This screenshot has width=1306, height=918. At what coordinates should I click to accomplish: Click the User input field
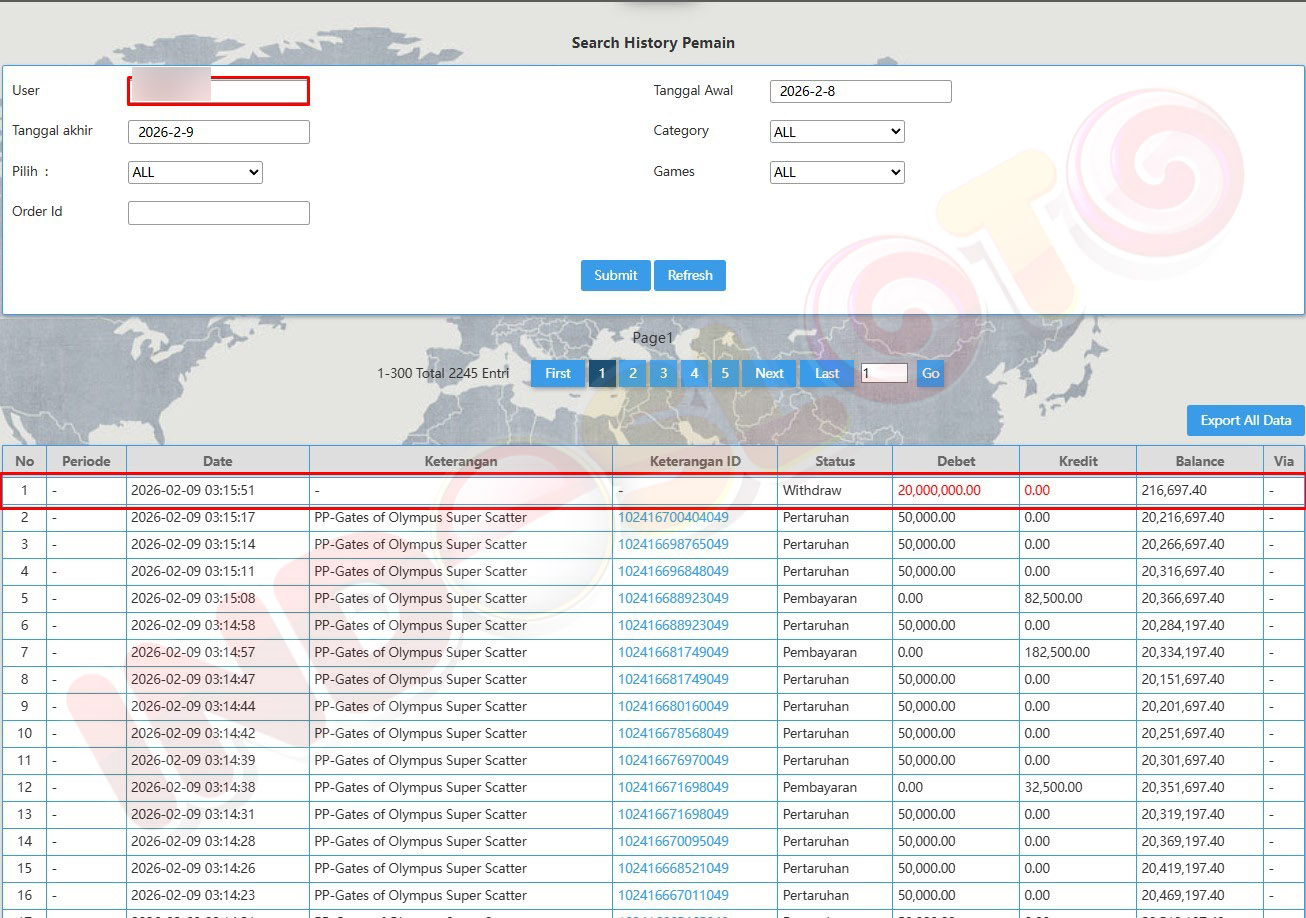pos(219,91)
